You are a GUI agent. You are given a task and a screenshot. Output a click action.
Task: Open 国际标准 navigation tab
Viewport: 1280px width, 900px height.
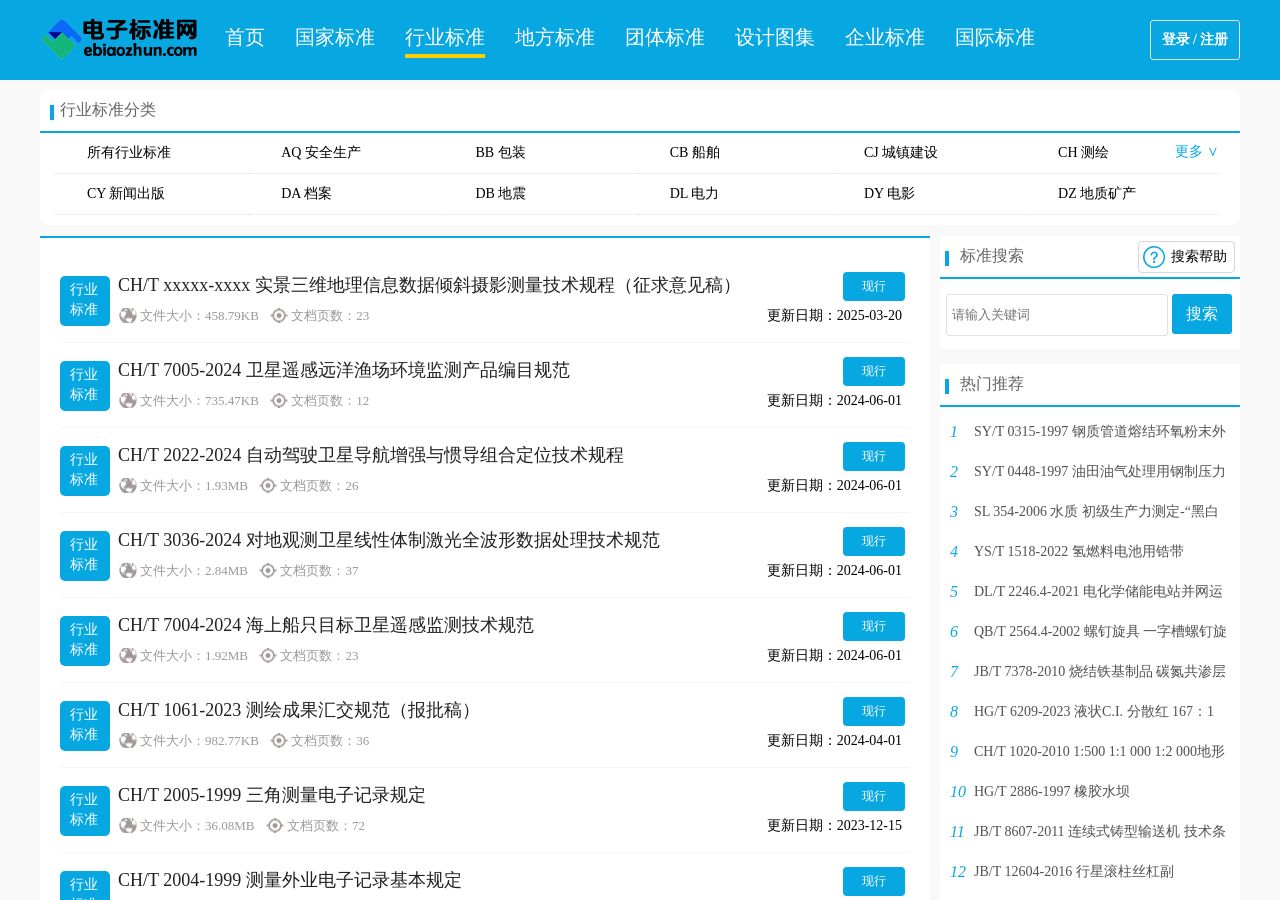click(995, 38)
